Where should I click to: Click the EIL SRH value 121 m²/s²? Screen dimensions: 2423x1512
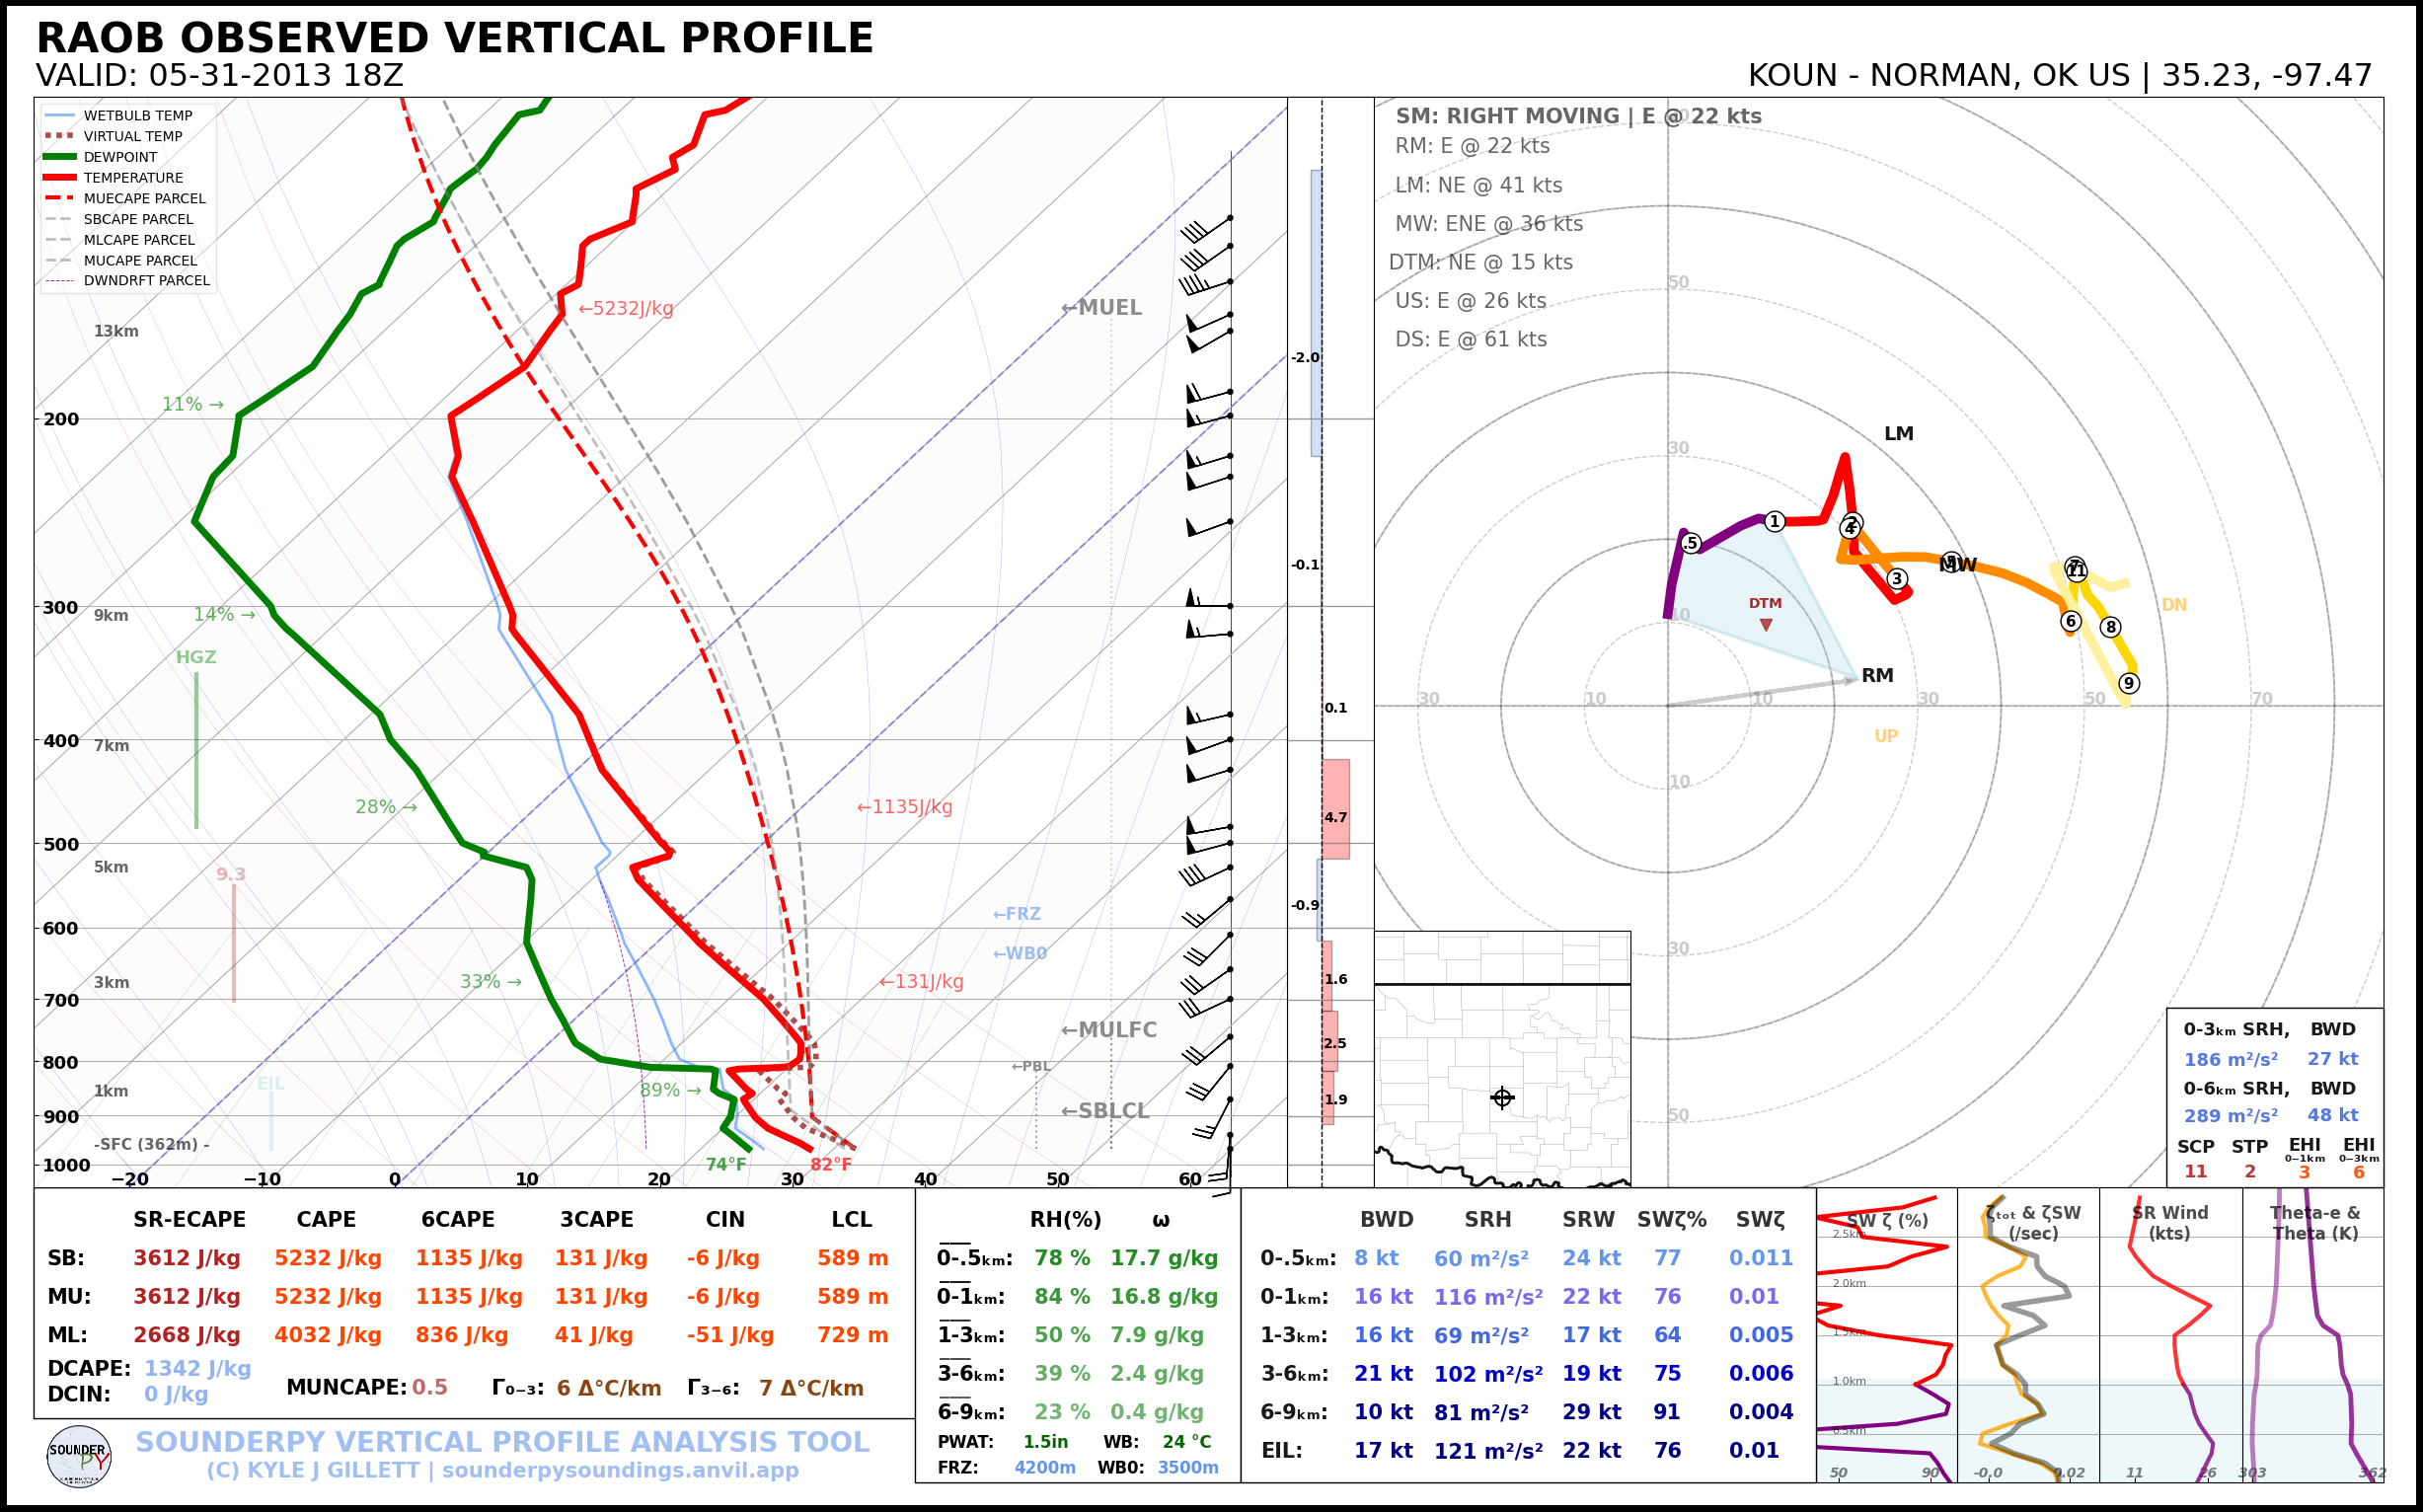click(1488, 1451)
